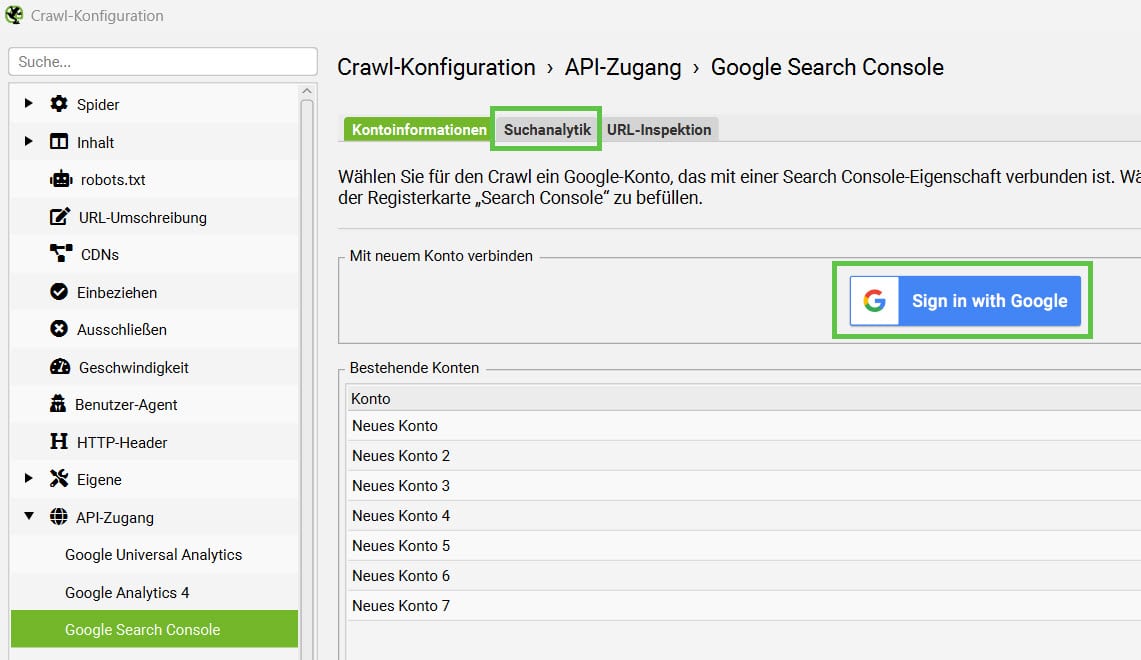Image resolution: width=1141 pixels, height=660 pixels.
Task: Select API-Zugang in the sidebar
Action: point(115,517)
